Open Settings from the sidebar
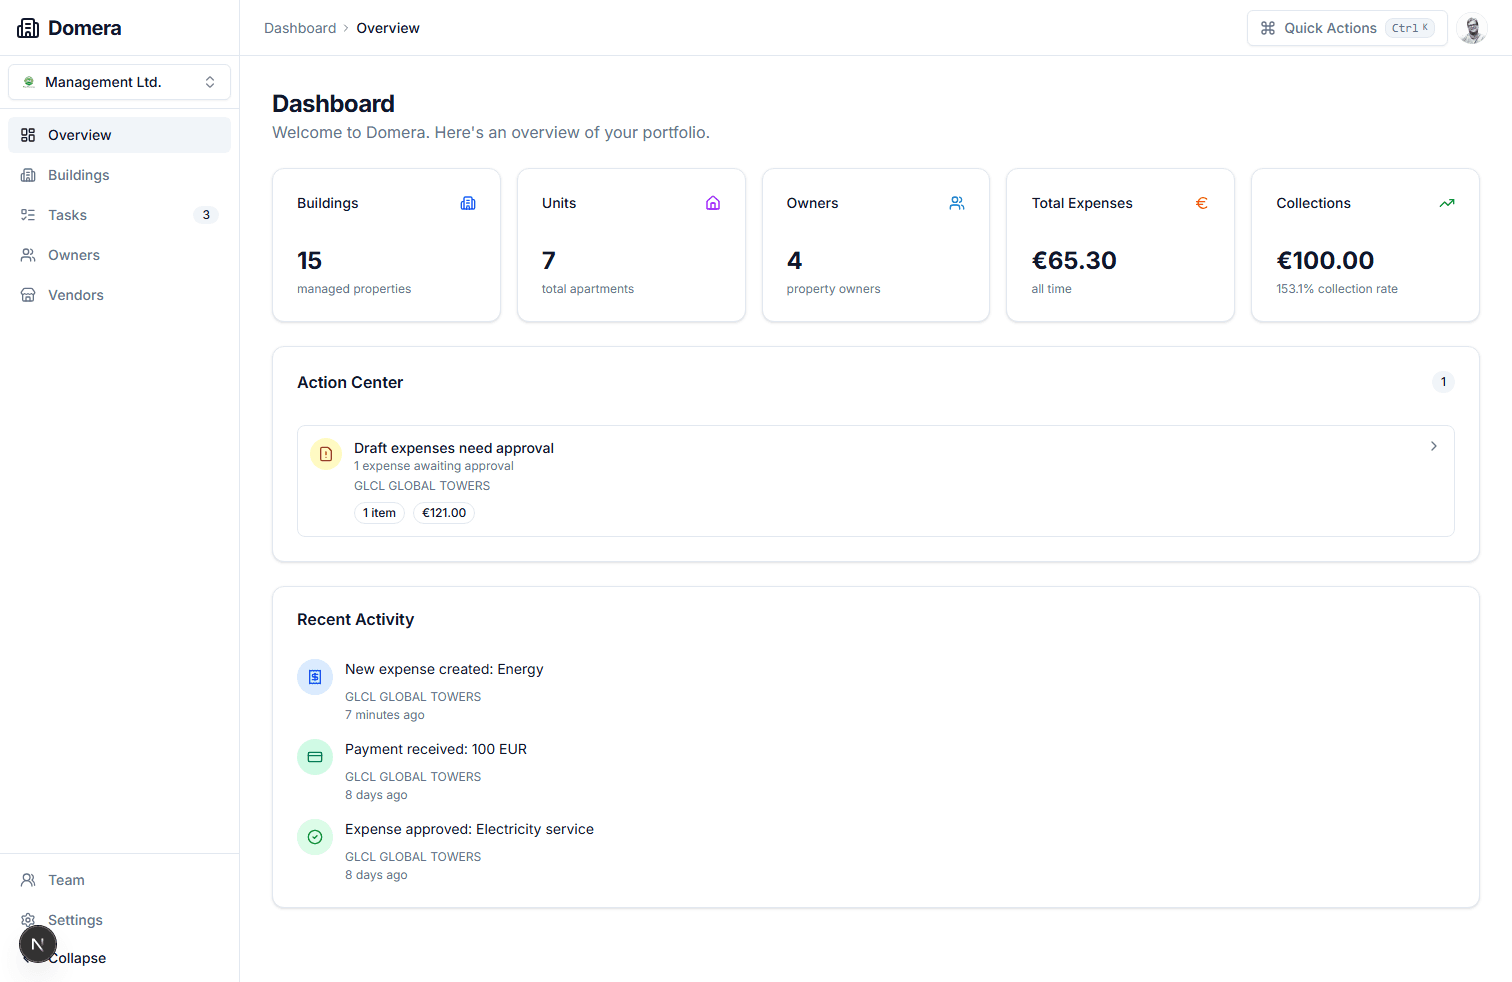This screenshot has height=982, width=1512. (74, 920)
